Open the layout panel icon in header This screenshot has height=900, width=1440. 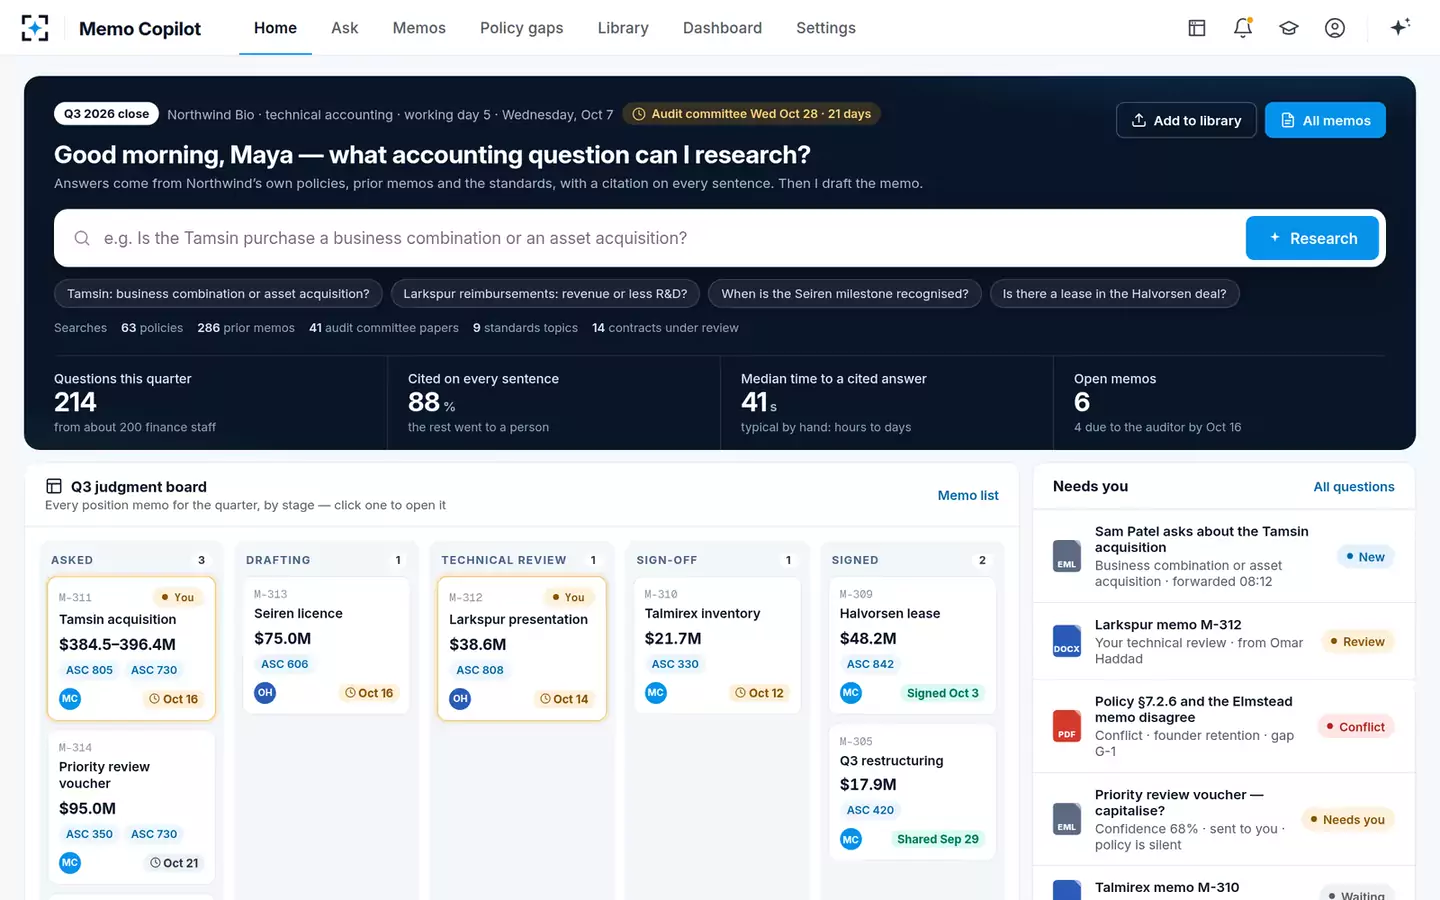click(1197, 28)
